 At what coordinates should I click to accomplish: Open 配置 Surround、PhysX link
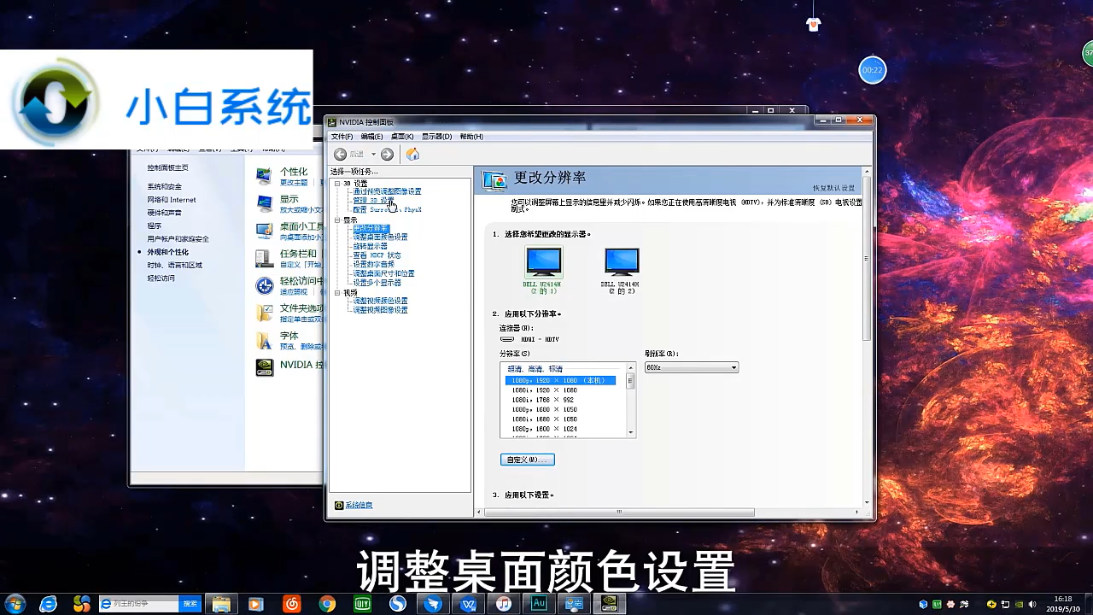point(387,209)
